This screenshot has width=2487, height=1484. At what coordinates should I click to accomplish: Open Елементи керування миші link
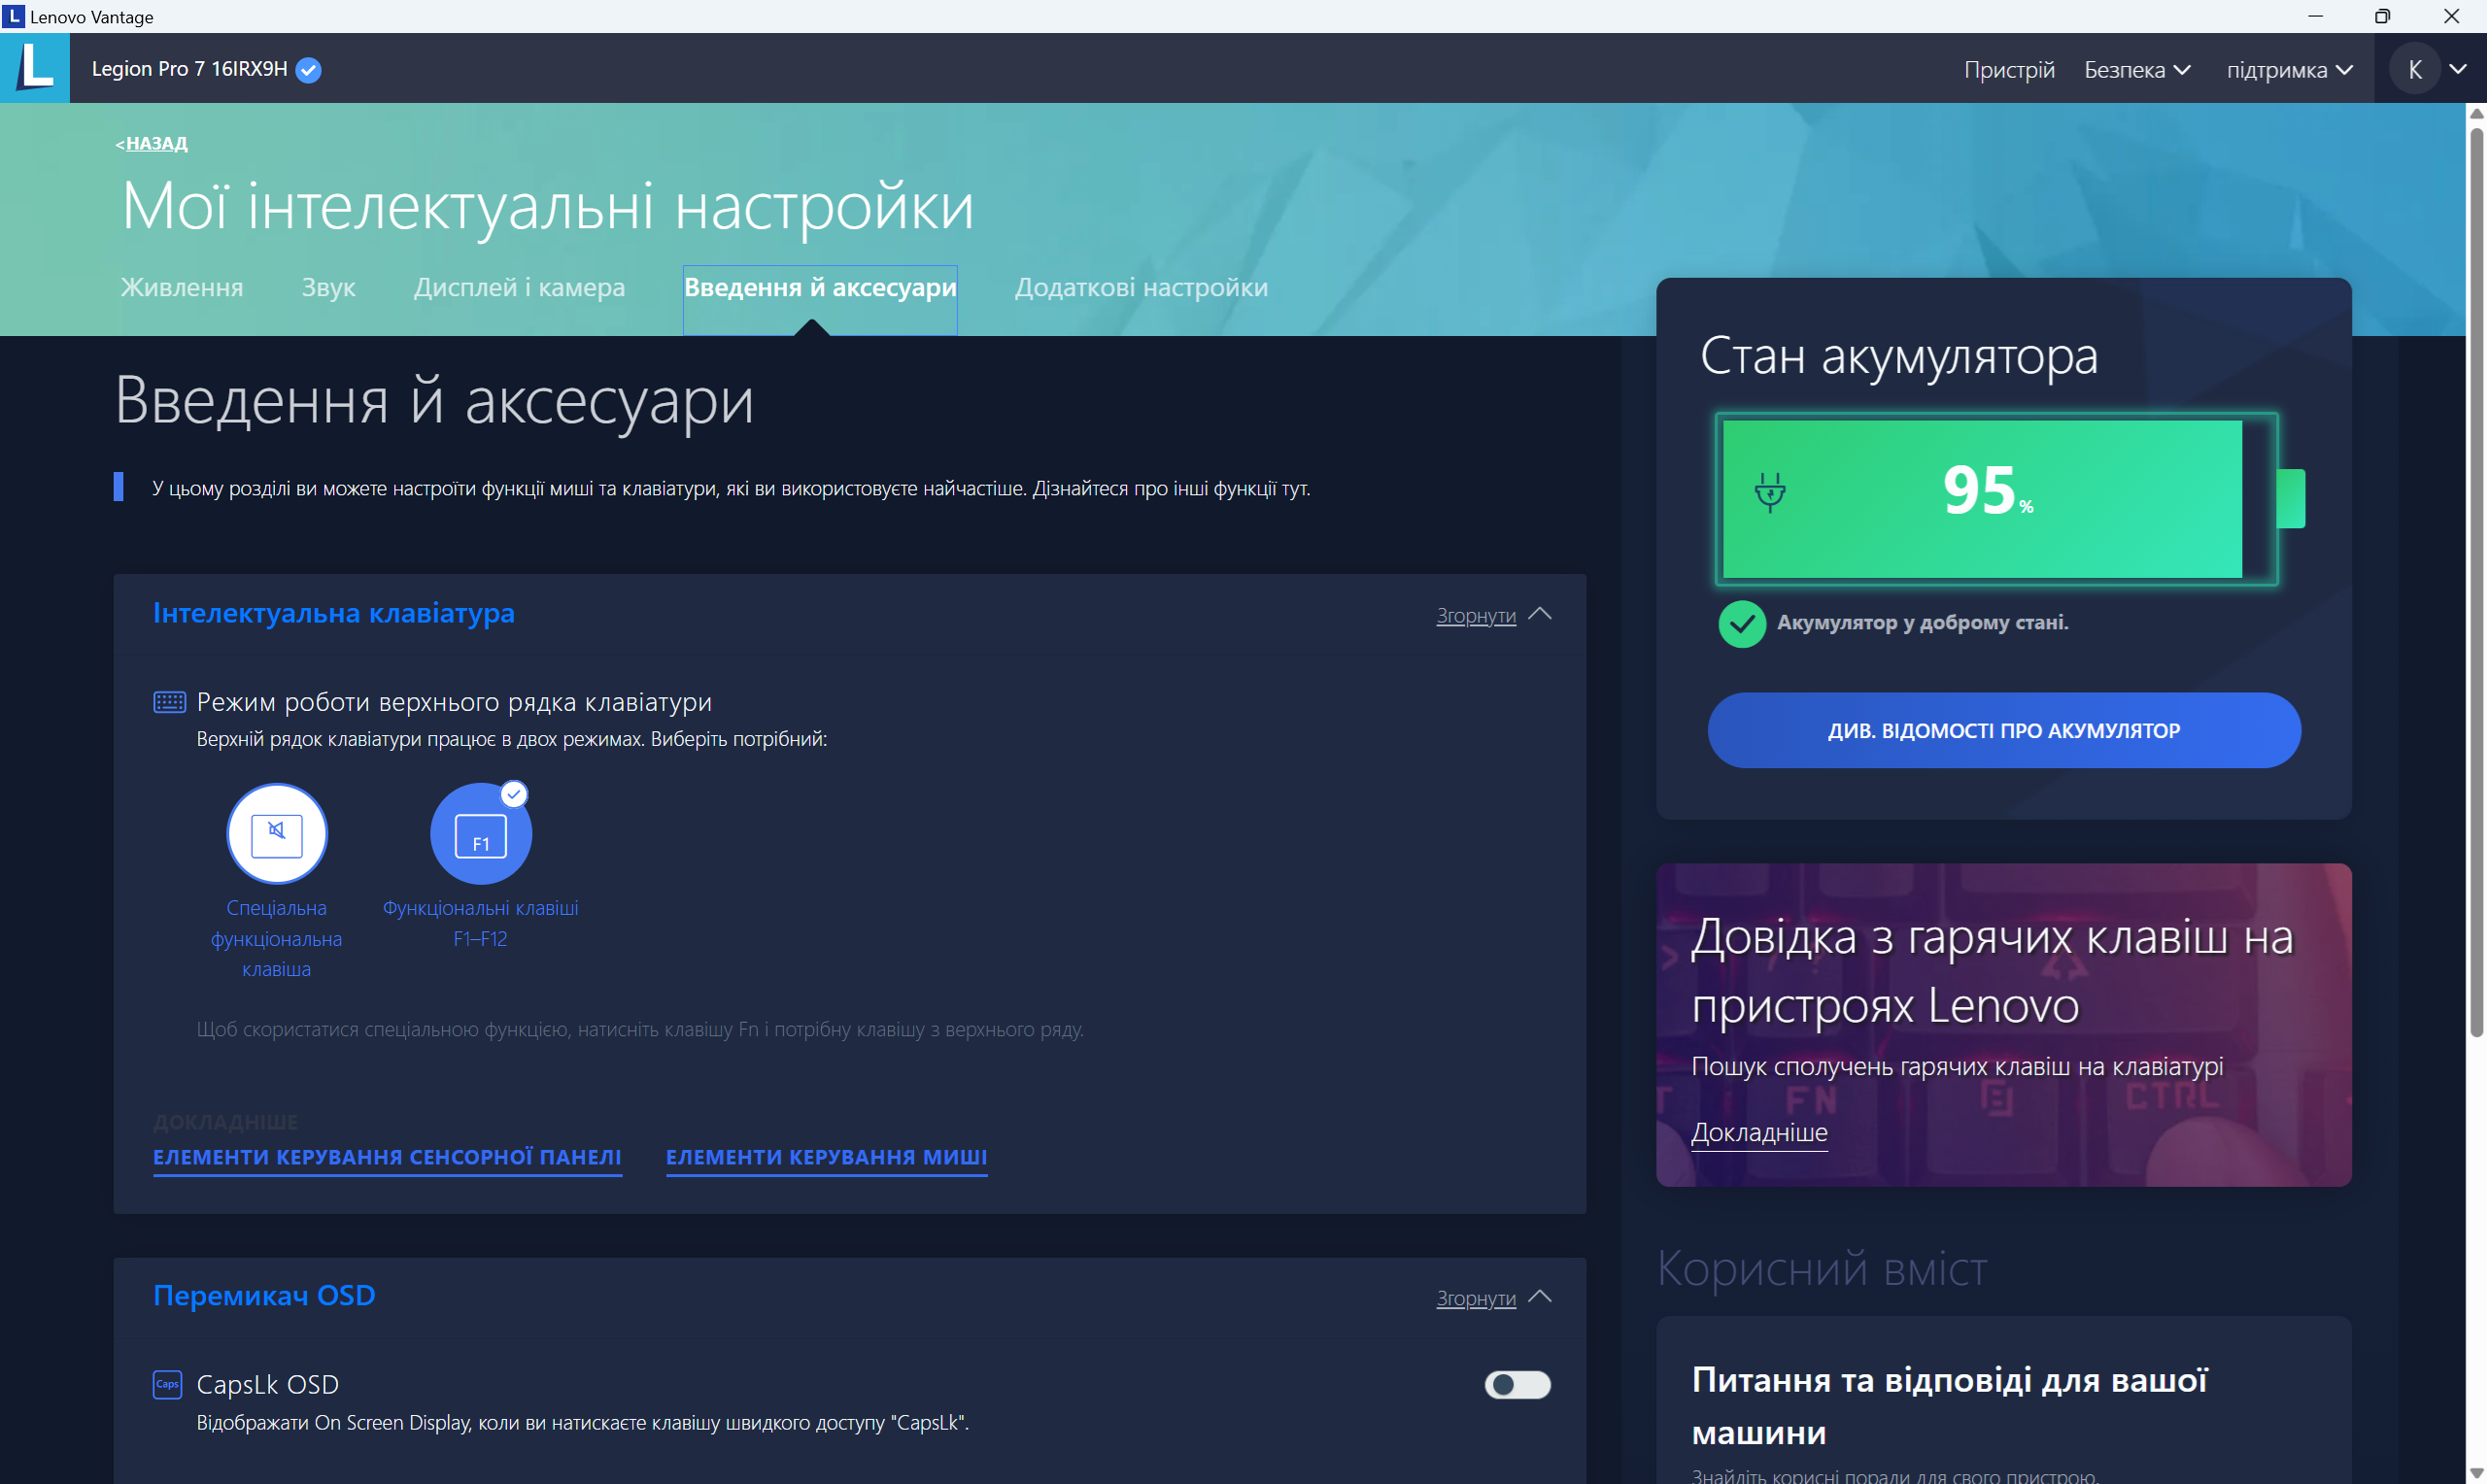[827, 1157]
